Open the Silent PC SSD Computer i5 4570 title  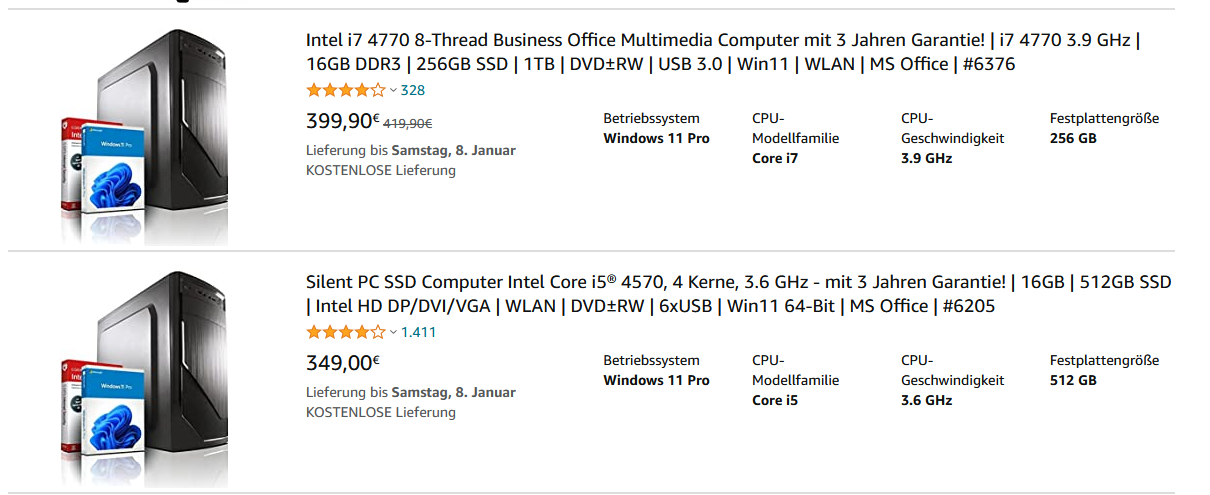pos(738,294)
